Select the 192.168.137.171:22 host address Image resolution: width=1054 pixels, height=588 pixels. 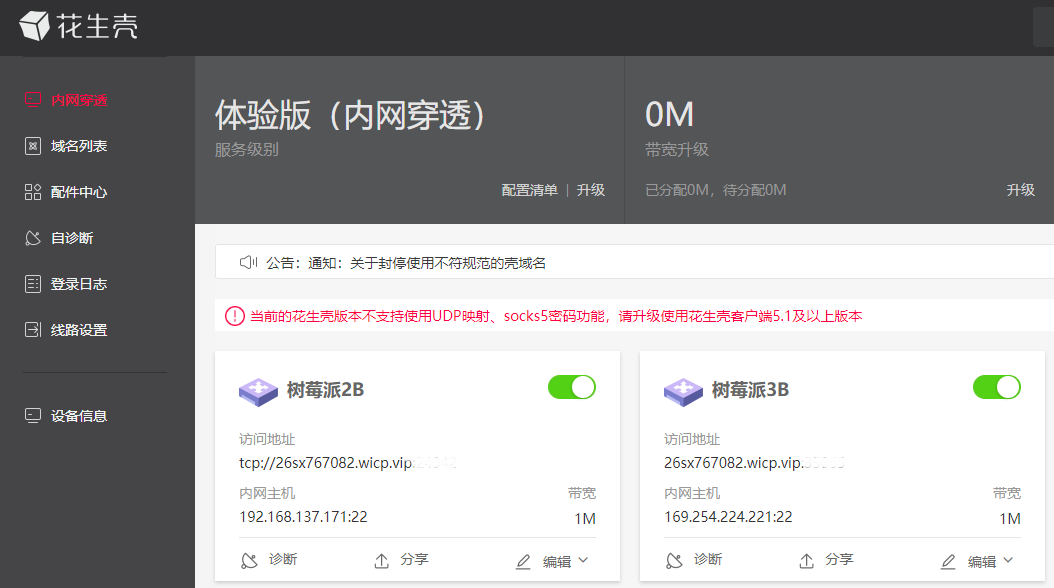pos(303,517)
